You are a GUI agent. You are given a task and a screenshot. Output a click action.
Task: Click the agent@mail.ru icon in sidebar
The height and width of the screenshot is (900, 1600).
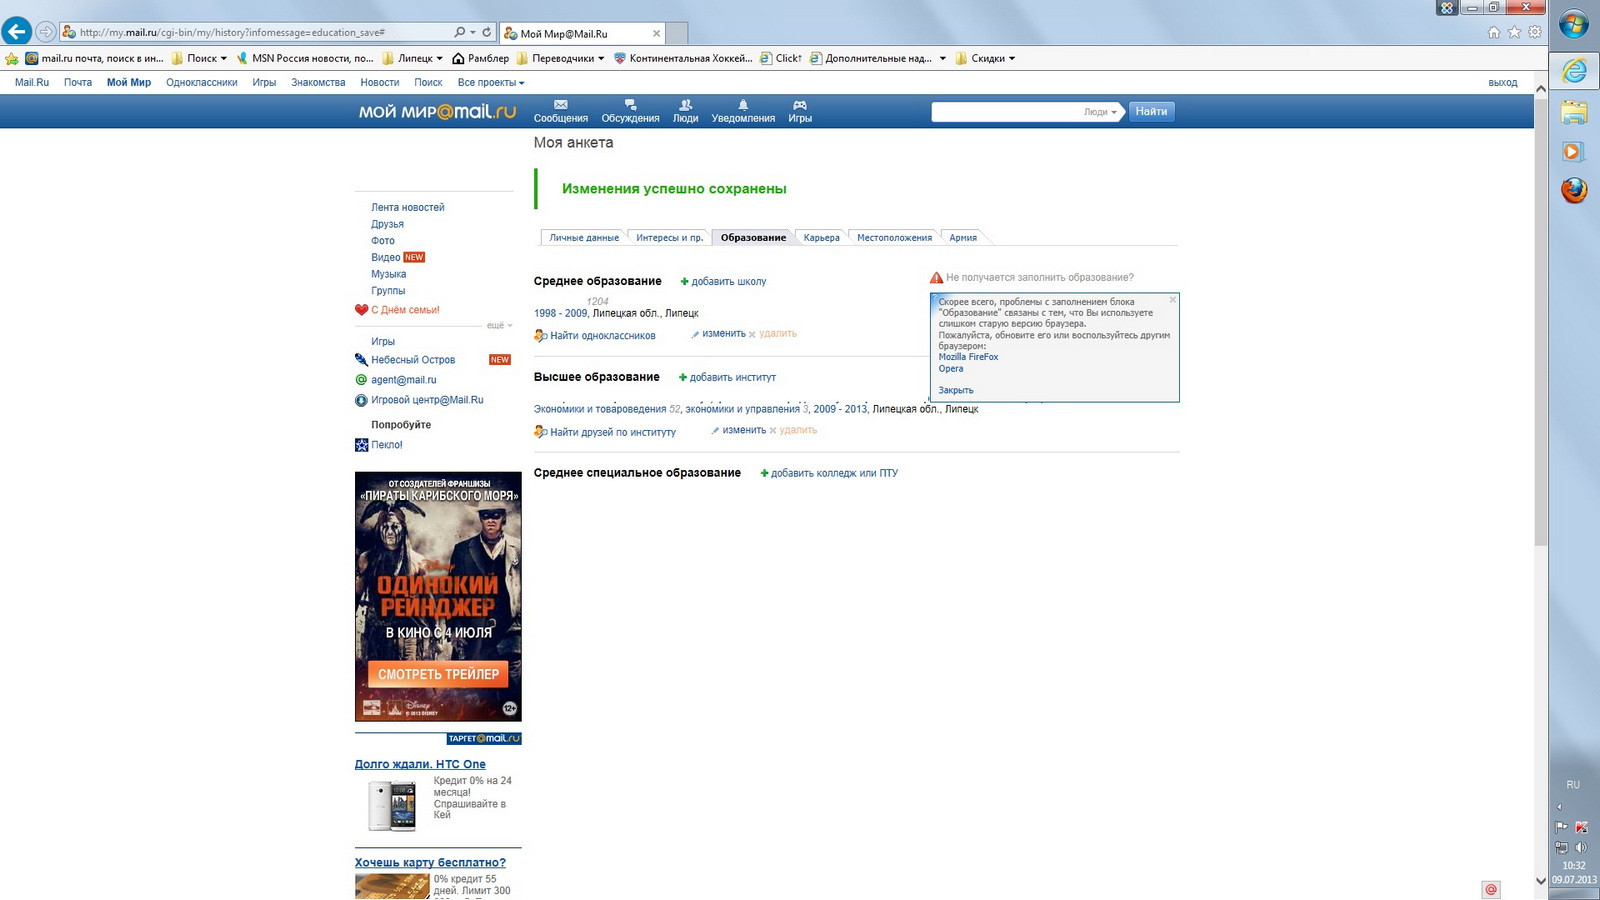tap(361, 380)
